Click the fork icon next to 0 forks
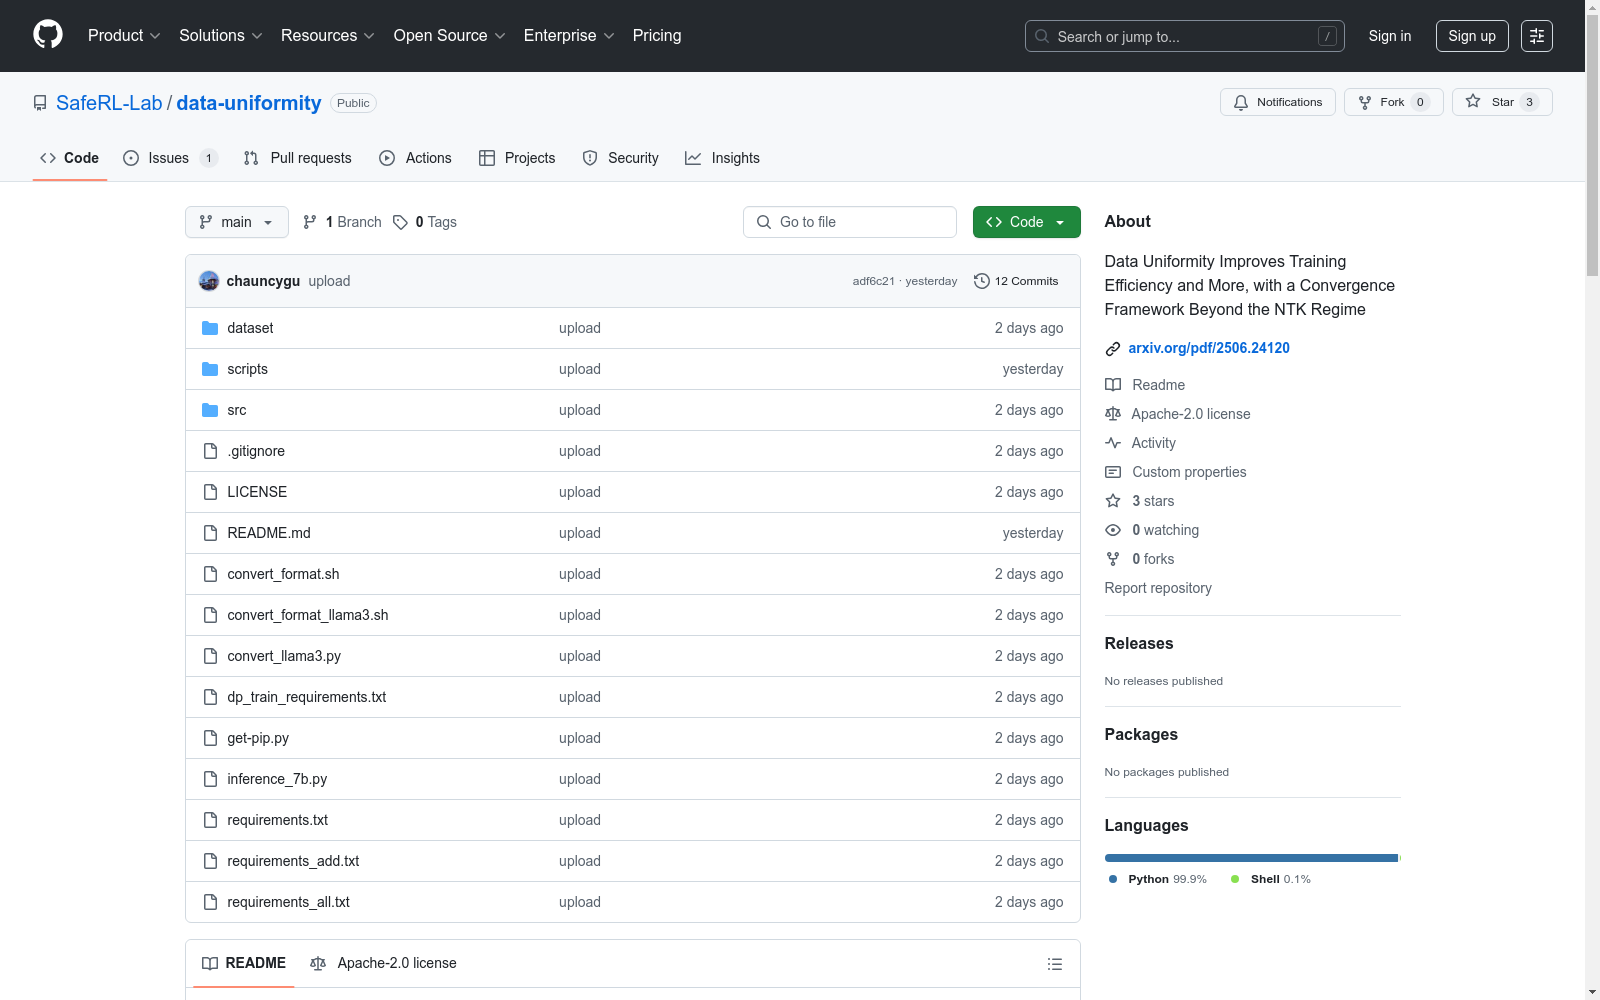 point(1113,559)
